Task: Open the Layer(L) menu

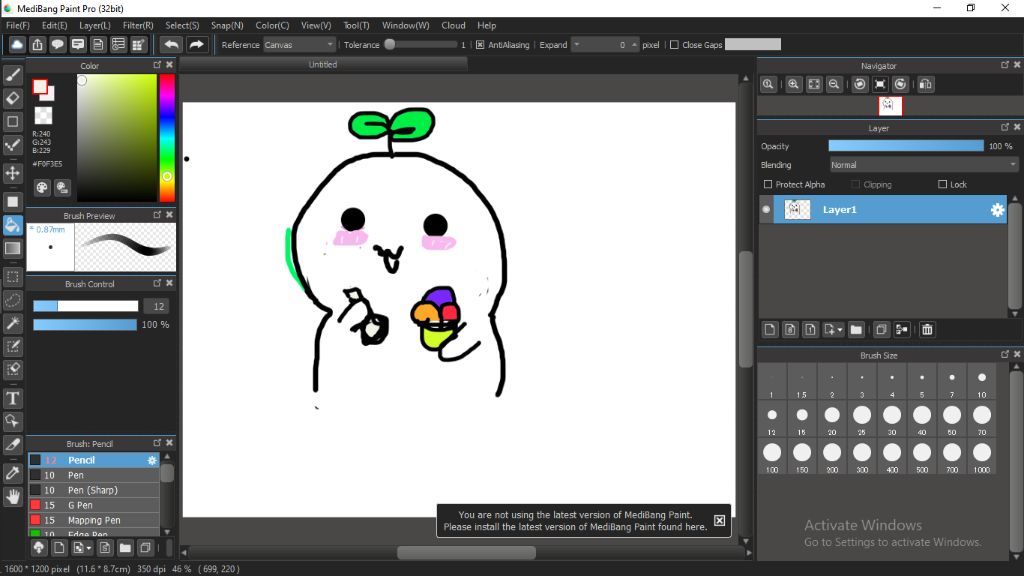Action: 95,25
